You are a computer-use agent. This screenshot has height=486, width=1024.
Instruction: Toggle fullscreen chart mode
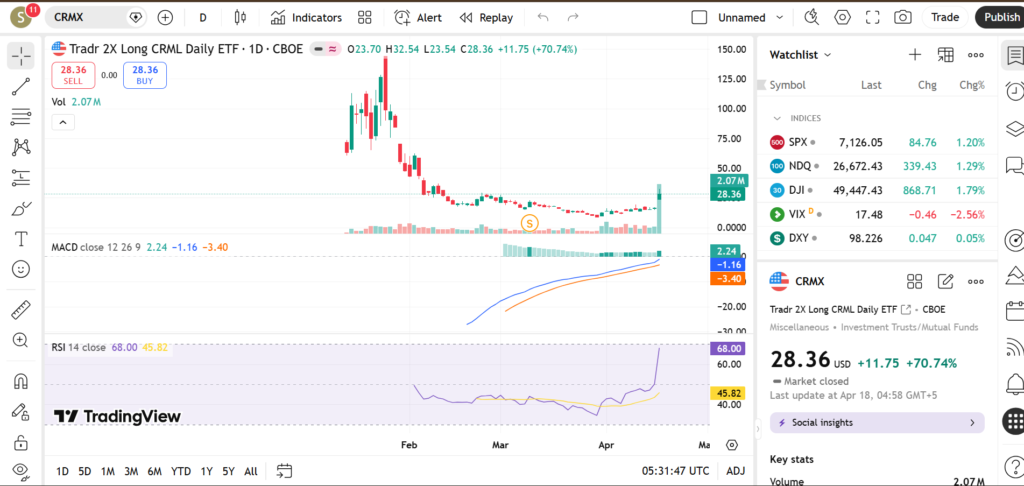[873, 17]
